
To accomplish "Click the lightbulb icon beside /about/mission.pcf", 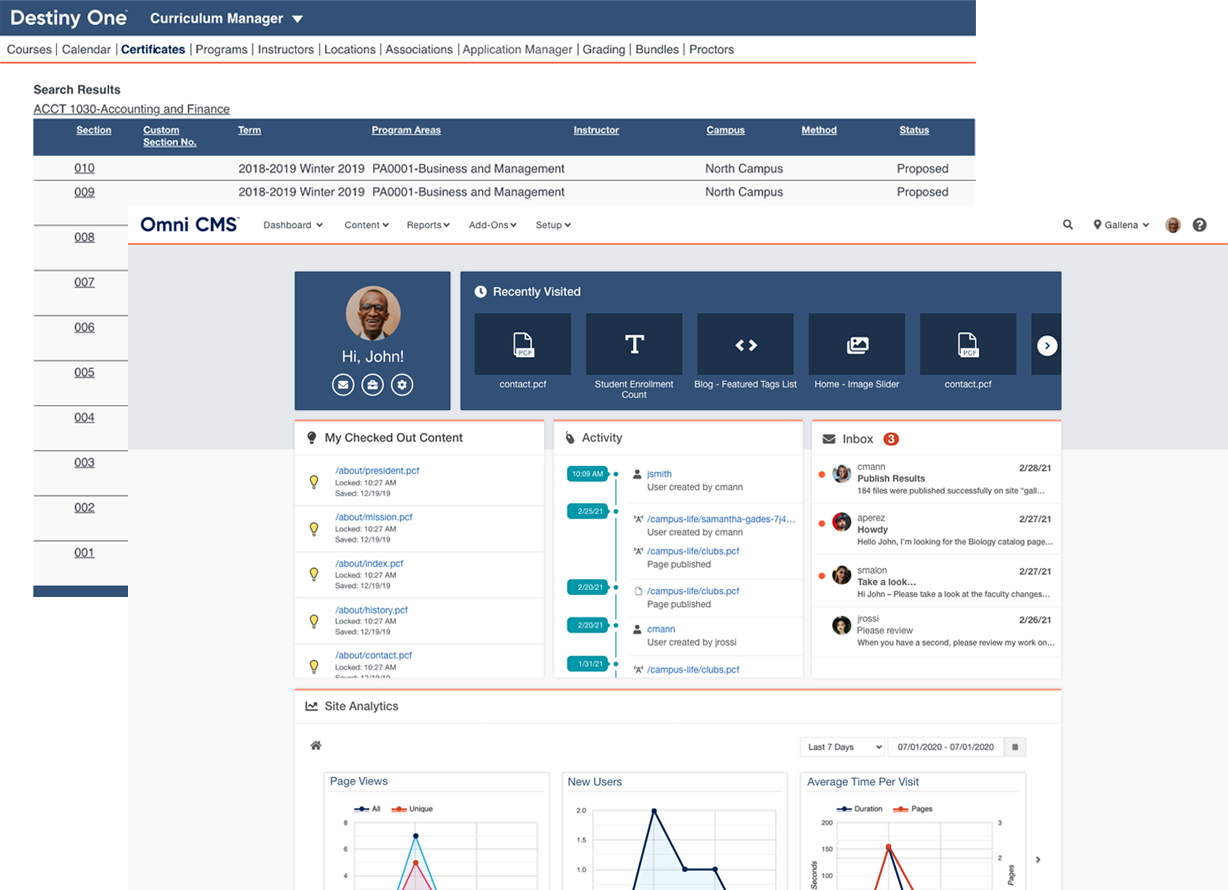I will 313,528.
